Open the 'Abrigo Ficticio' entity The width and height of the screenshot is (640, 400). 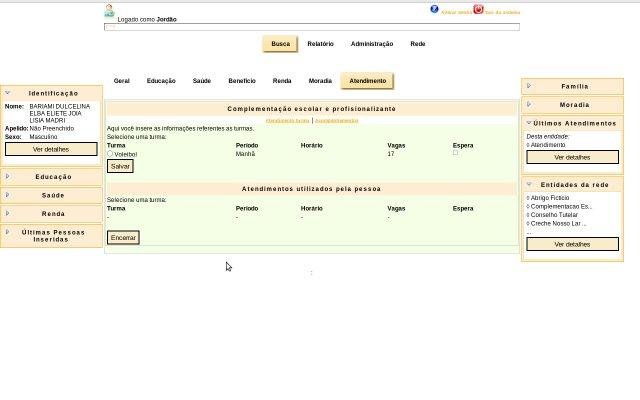(550, 198)
